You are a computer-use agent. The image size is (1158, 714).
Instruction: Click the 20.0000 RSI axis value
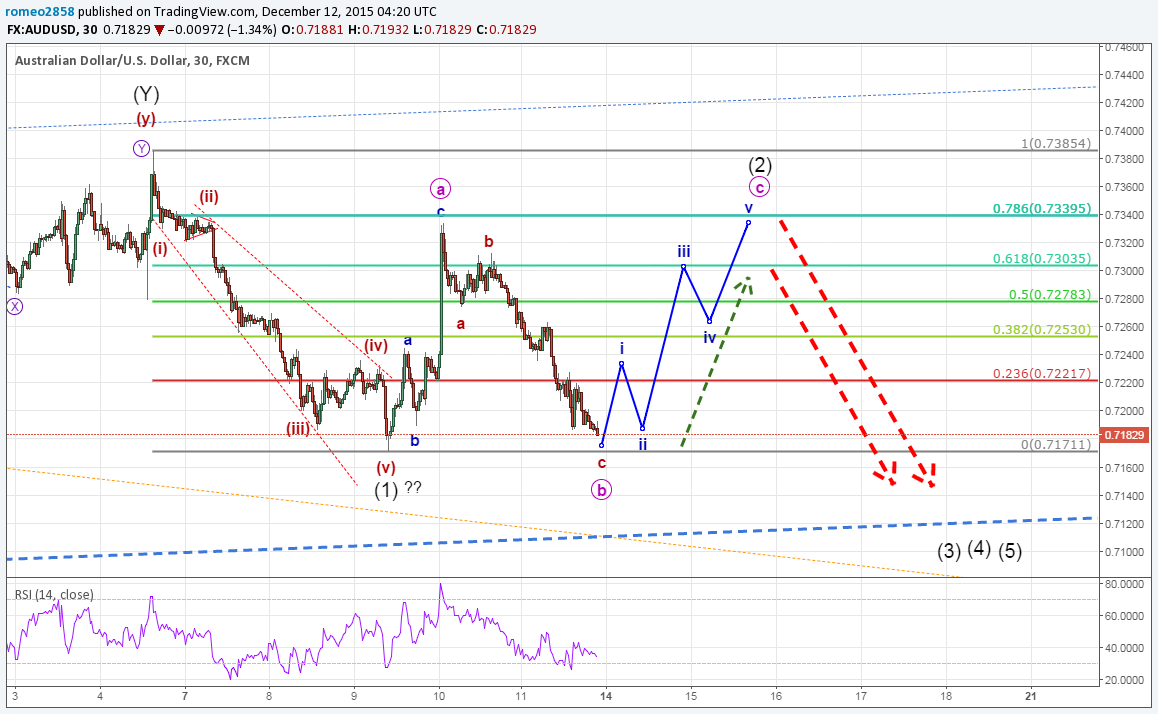pyautogui.click(x=1124, y=680)
